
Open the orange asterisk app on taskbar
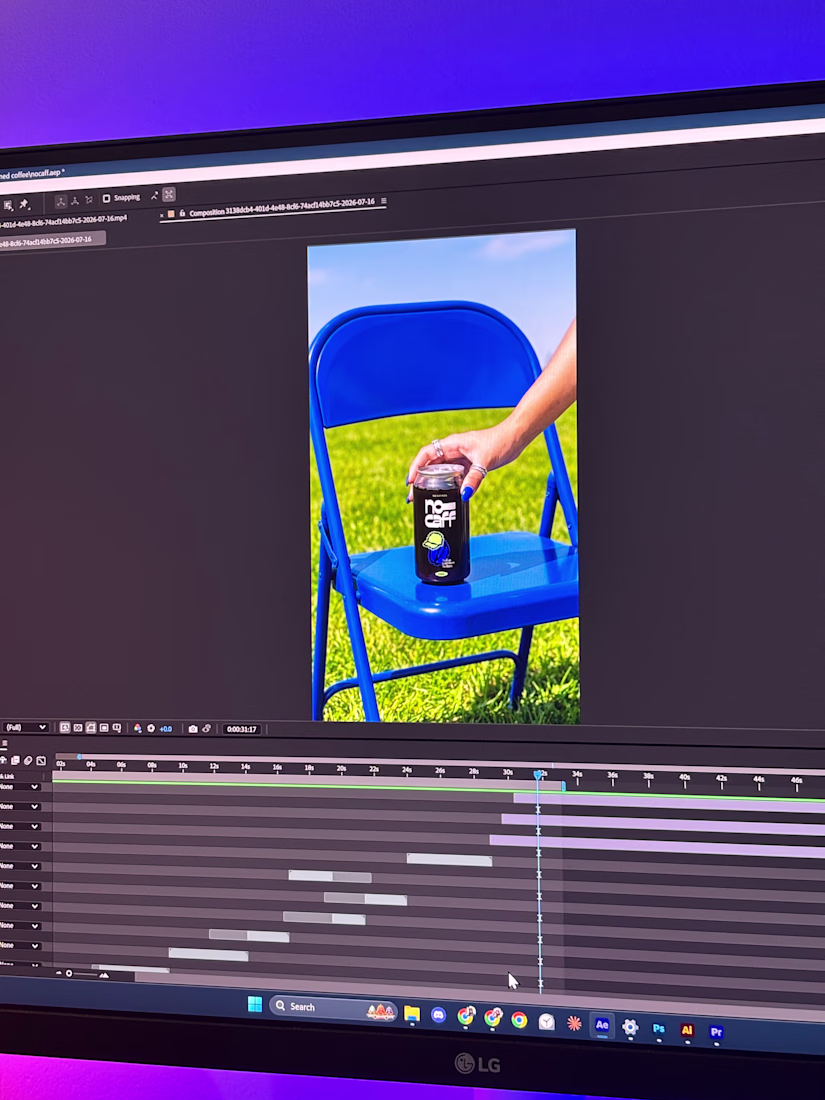(574, 1024)
